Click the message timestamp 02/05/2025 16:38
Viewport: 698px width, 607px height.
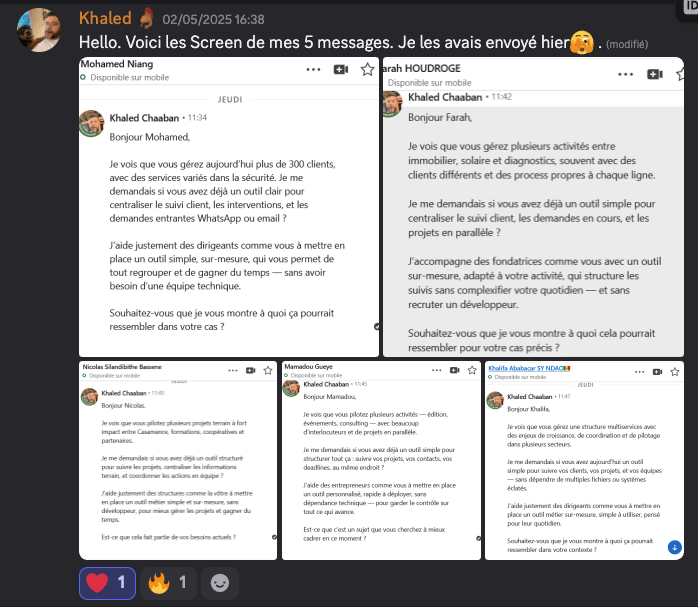click(x=213, y=20)
